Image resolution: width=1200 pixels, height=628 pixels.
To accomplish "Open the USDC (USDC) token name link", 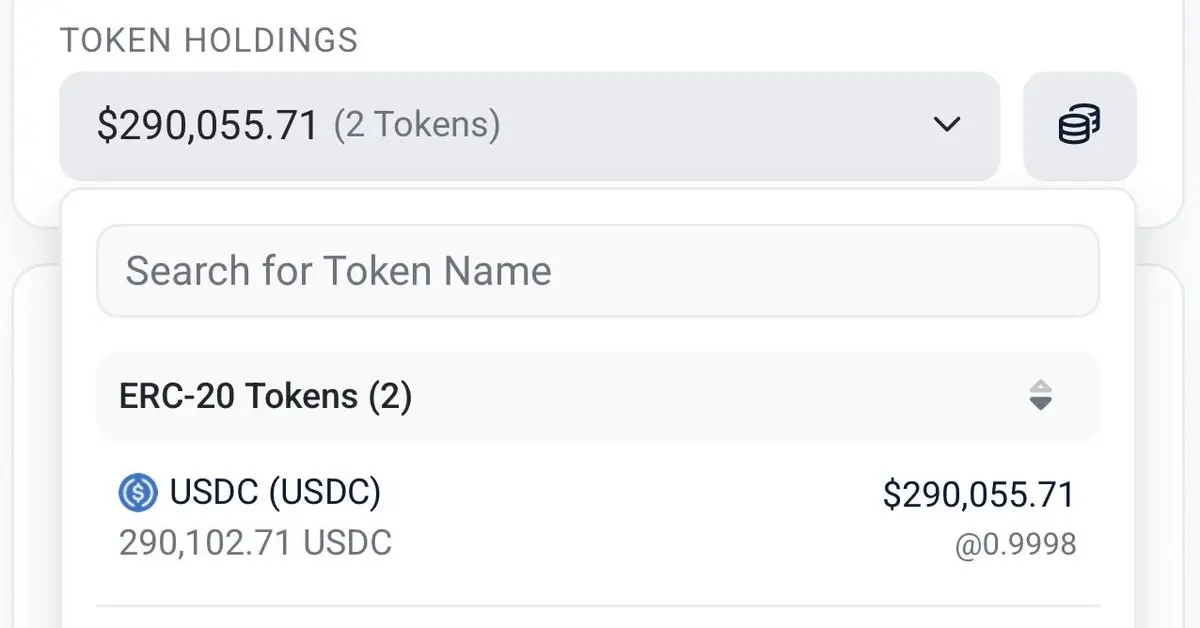I will [x=275, y=492].
